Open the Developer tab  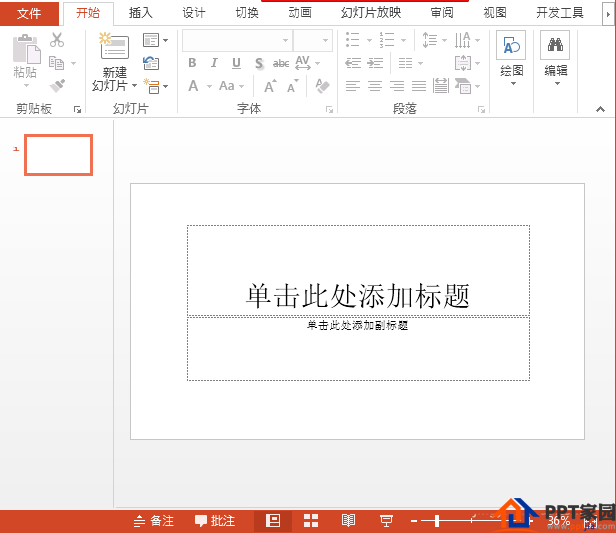point(560,13)
